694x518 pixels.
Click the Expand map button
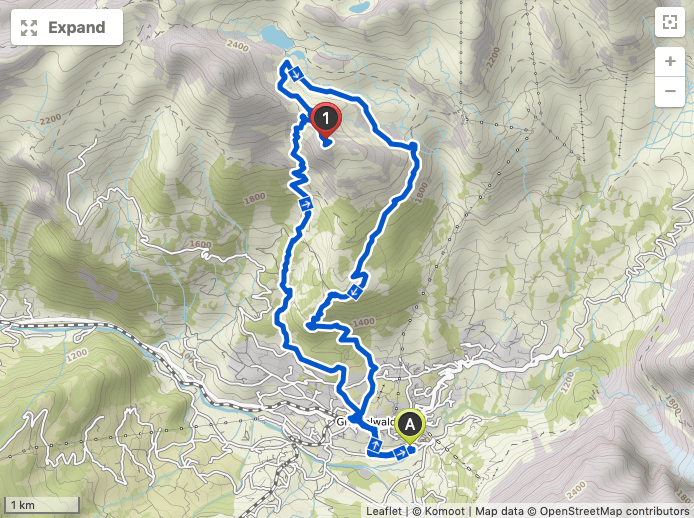67,27
